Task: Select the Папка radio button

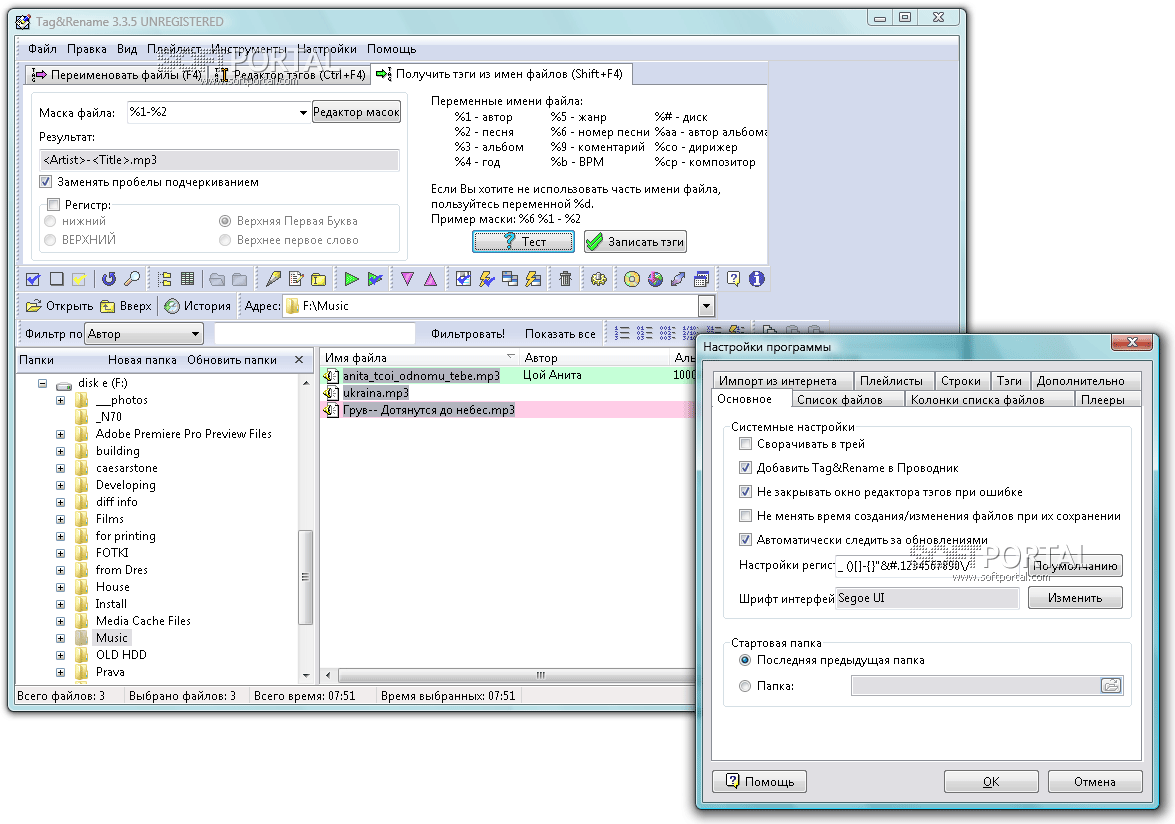Action: (745, 686)
